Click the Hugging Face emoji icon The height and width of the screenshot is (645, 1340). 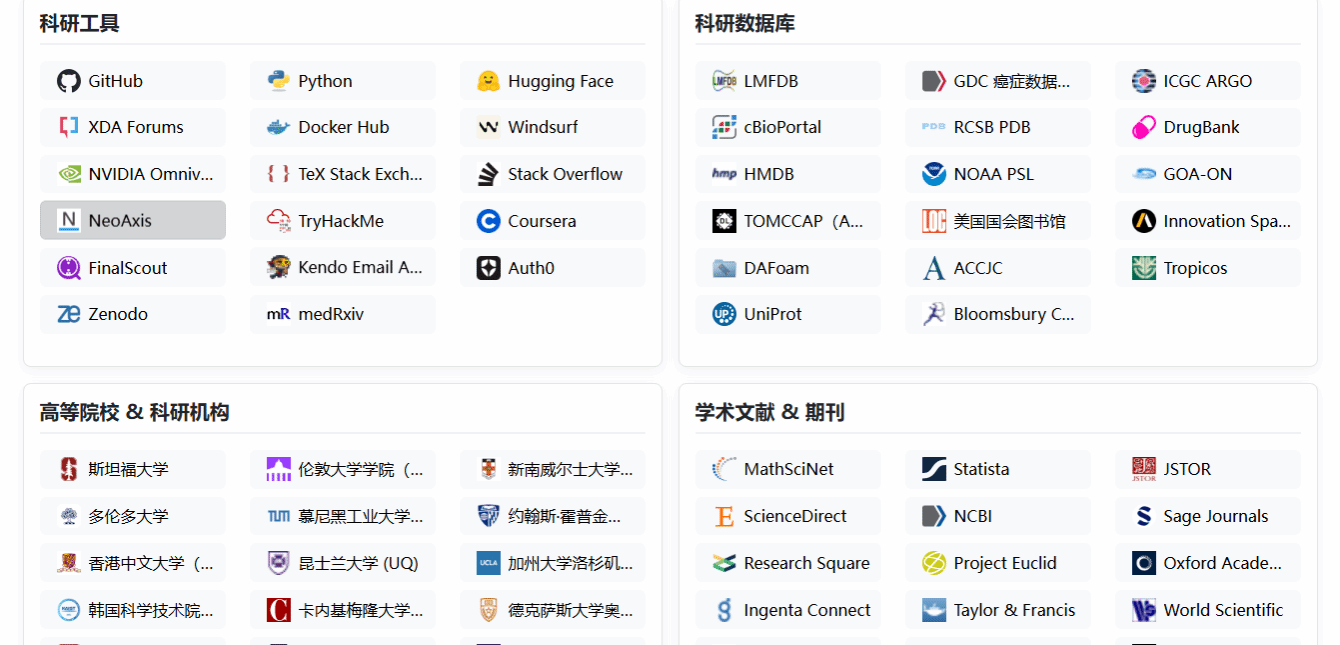click(488, 81)
